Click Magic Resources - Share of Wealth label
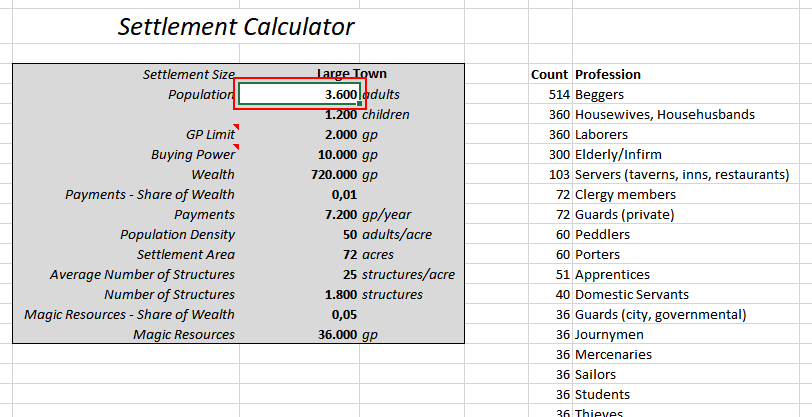The height and width of the screenshot is (417, 812). (x=129, y=314)
